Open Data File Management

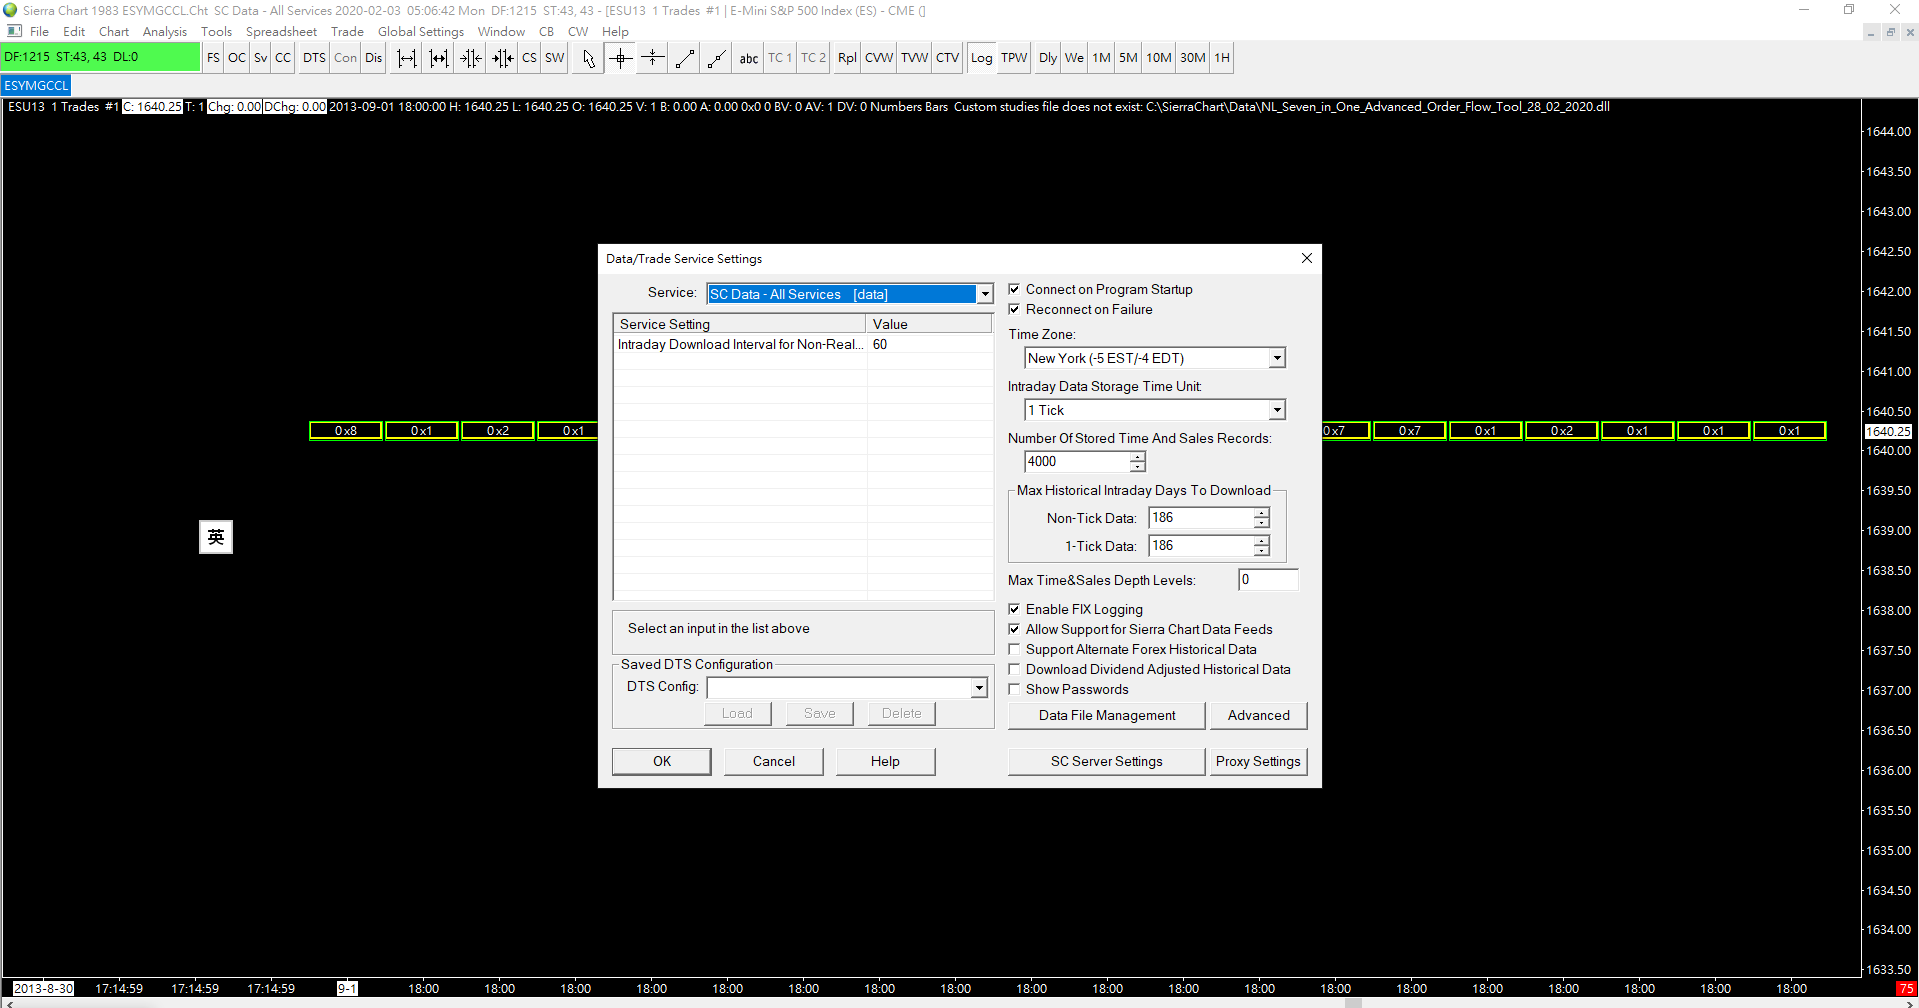pos(1107,715)
